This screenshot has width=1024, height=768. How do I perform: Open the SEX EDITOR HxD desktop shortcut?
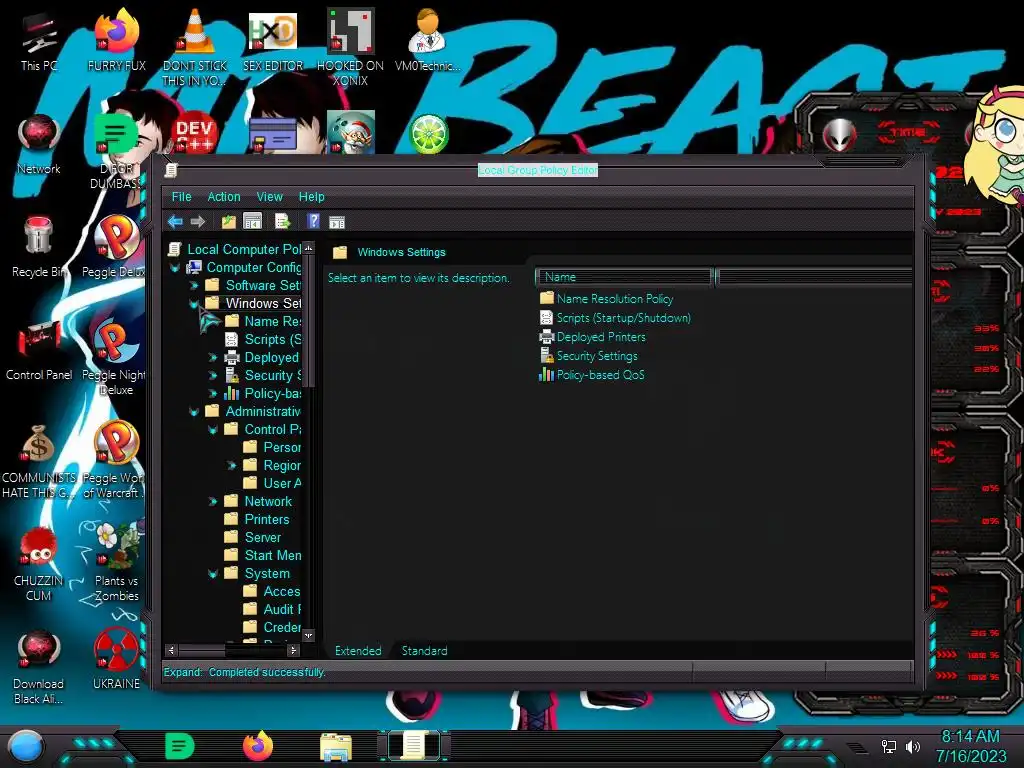273,40
